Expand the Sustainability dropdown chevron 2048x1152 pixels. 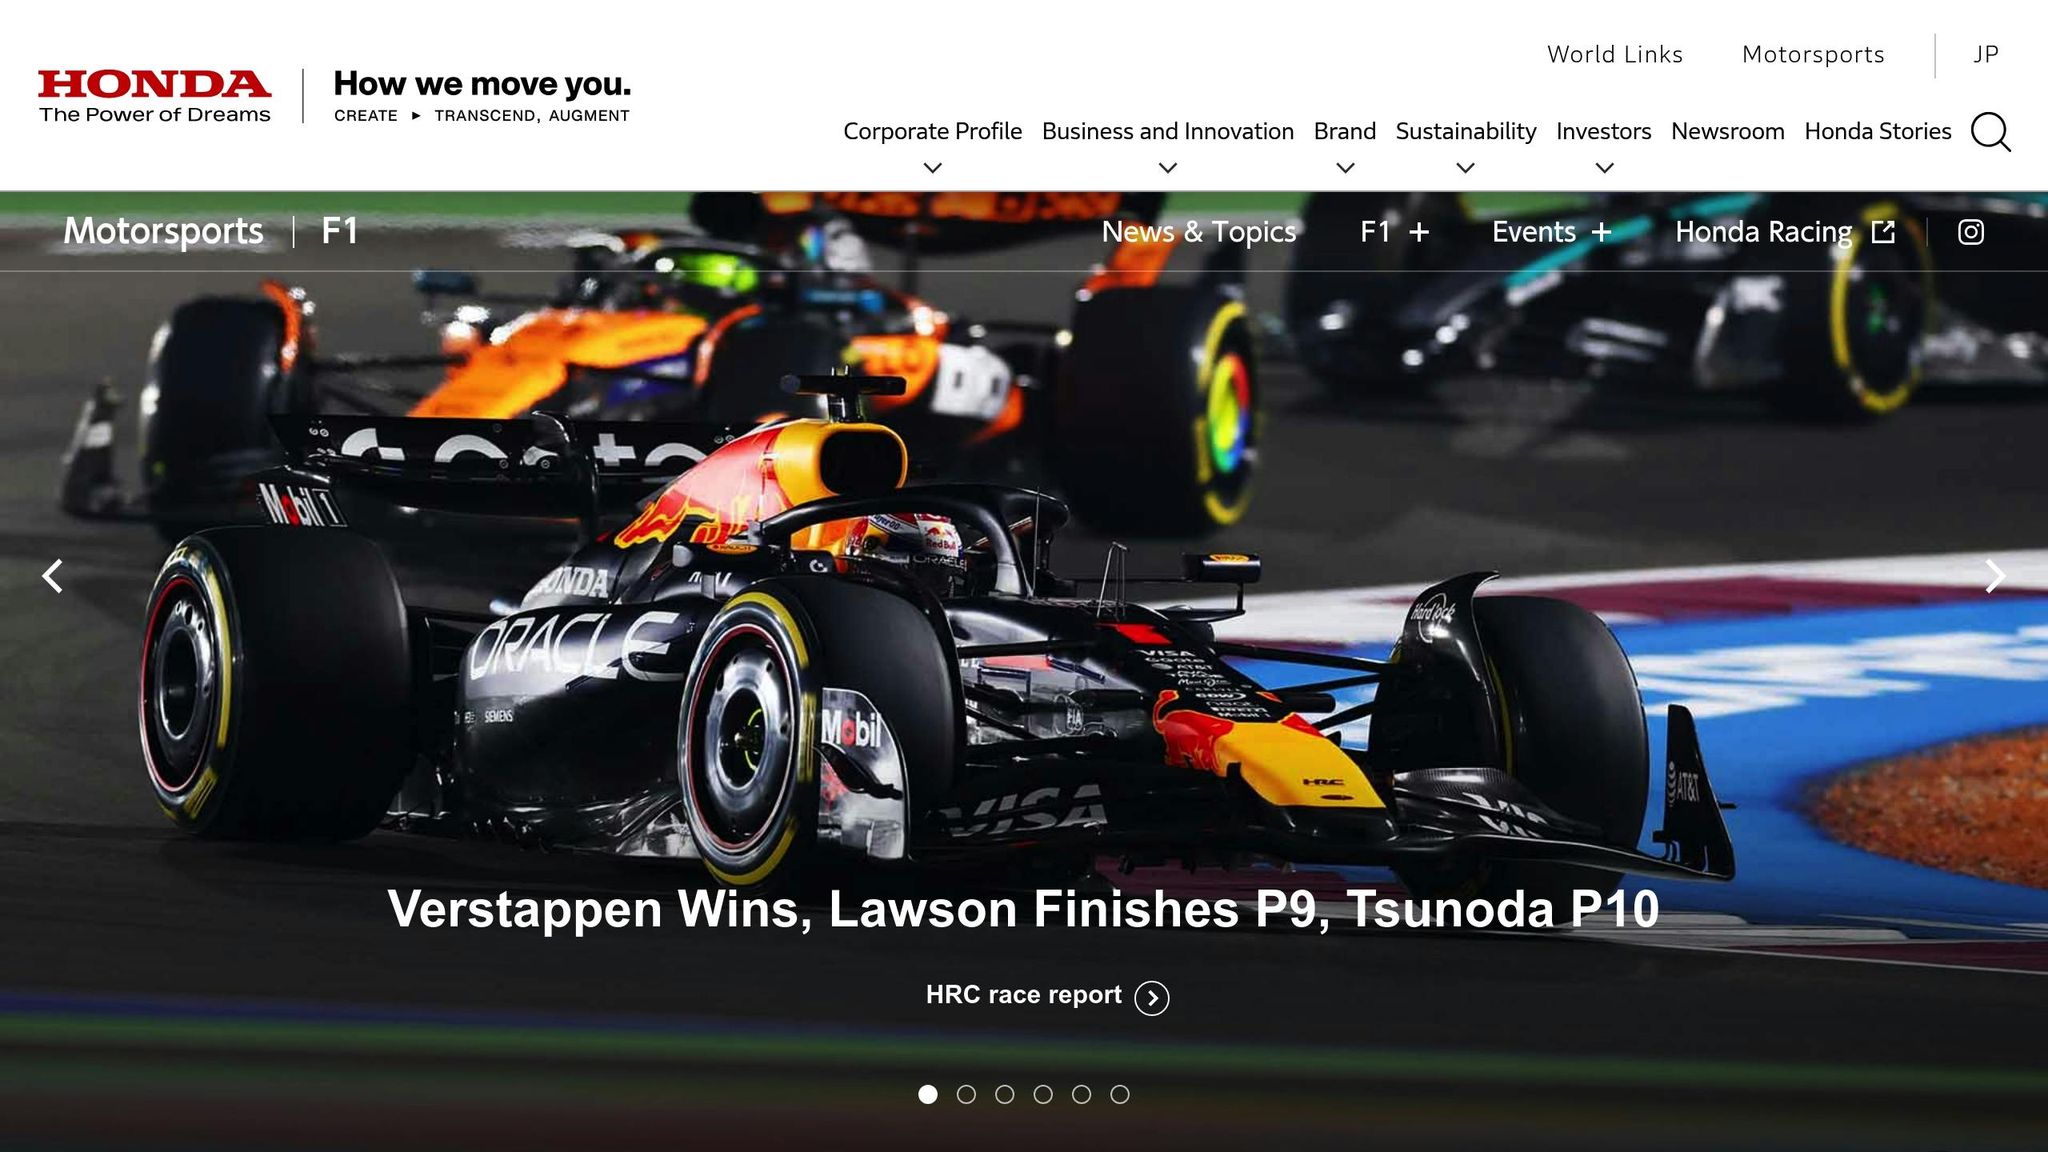pyautogui.click(x=1465, y=168)
